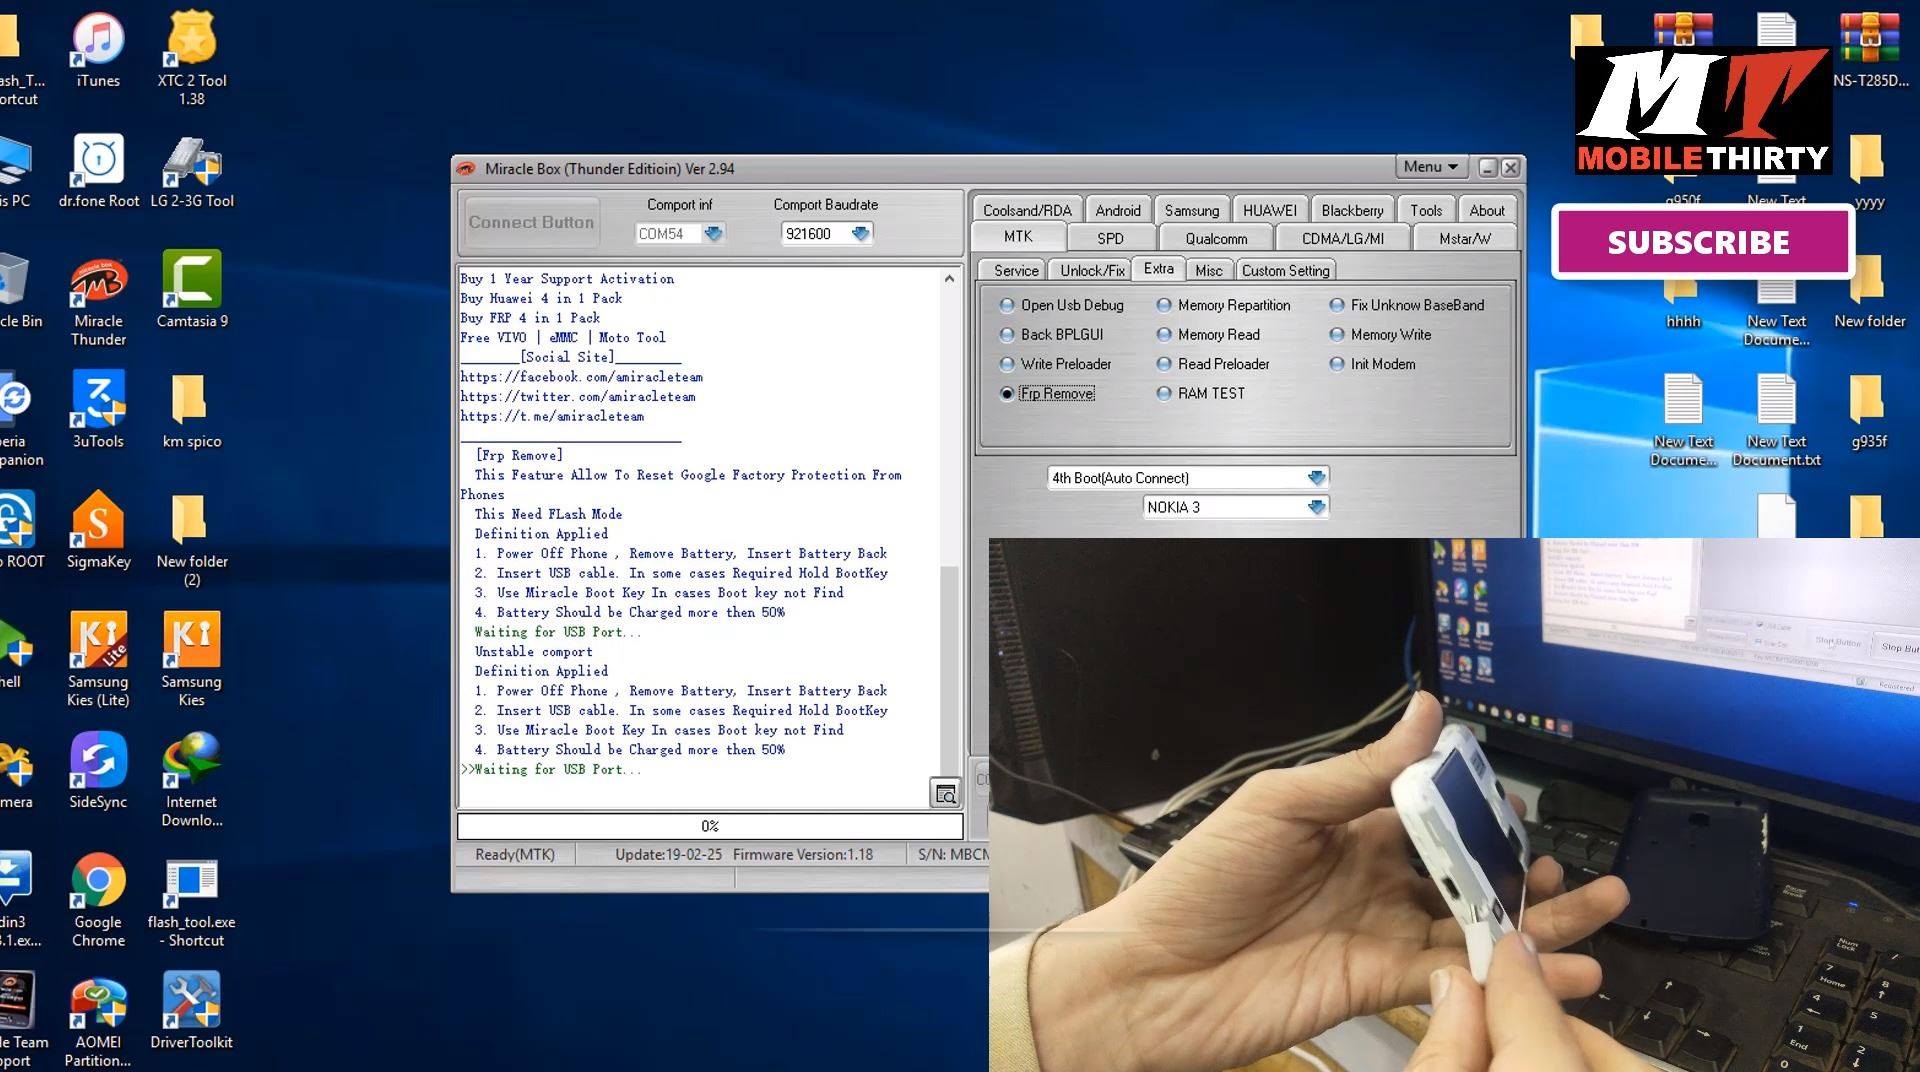Select Fix Unknow BaseBand option

click(x=1407, y=305)
